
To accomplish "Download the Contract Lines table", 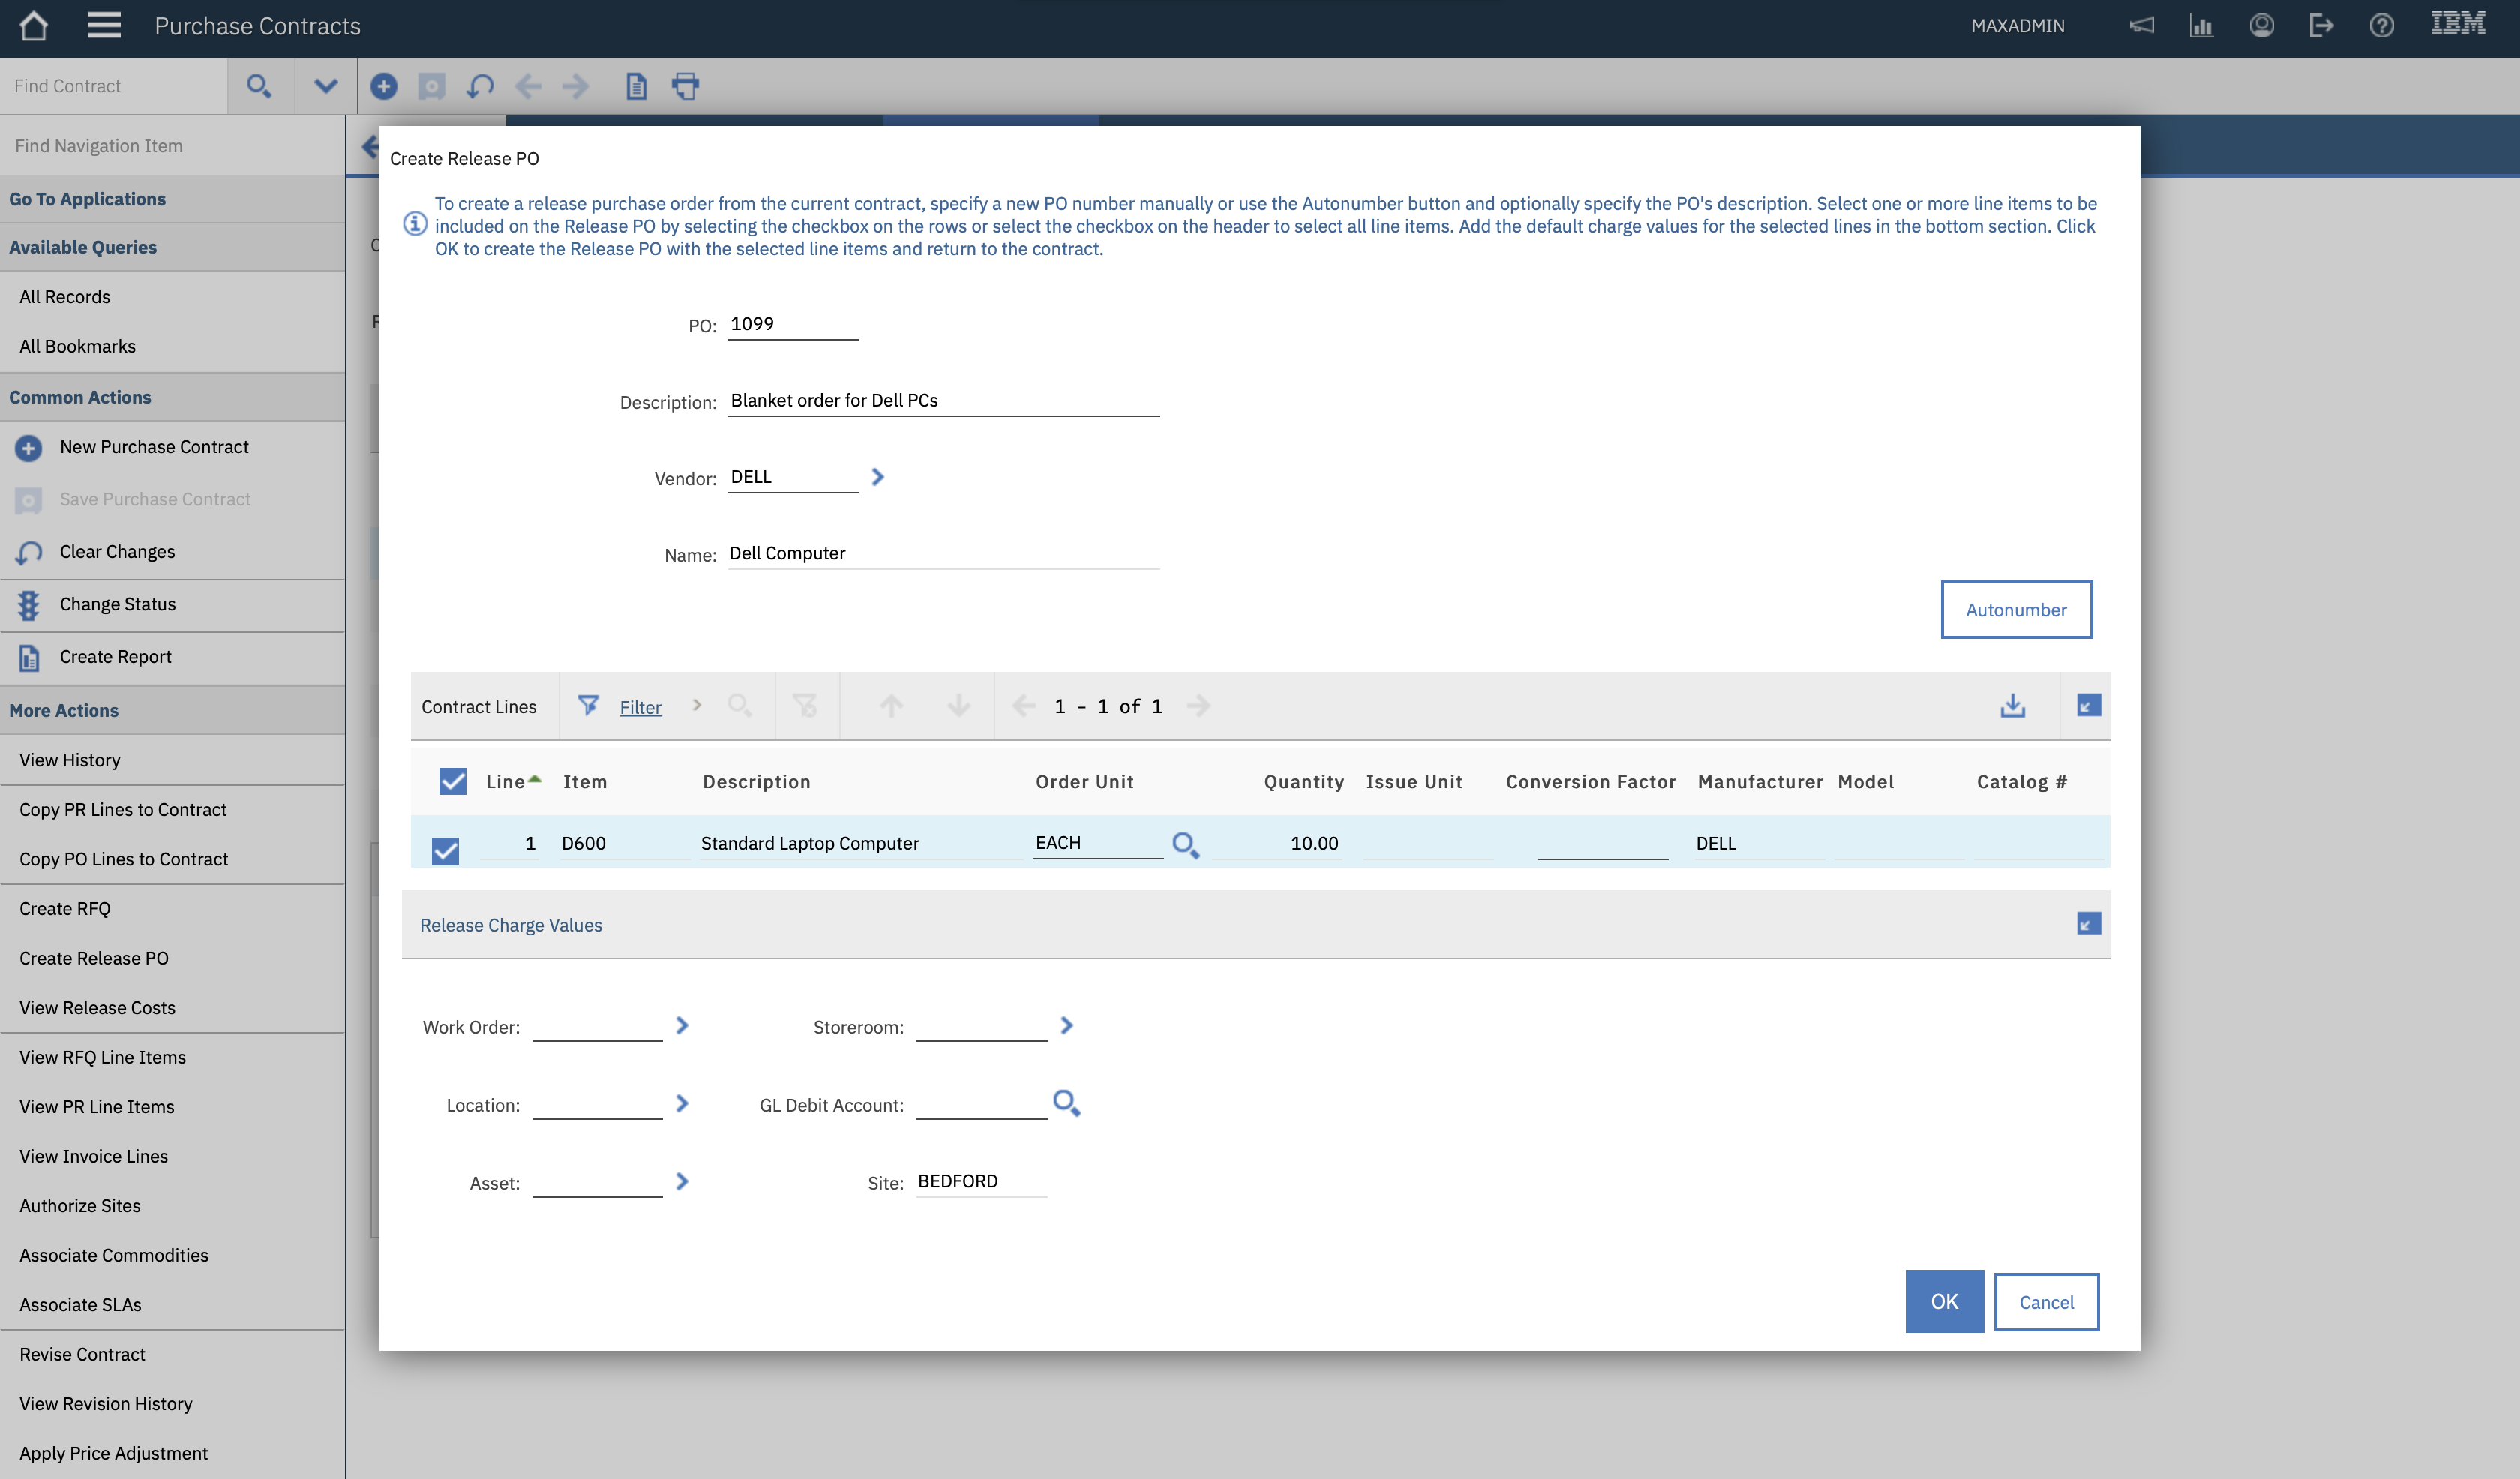I will (2013, 706).
